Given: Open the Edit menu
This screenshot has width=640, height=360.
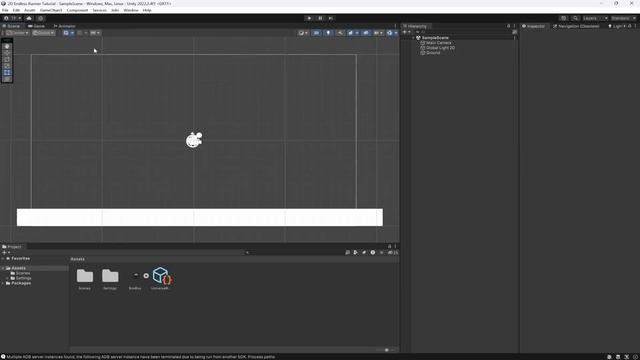Looking at the screenshot, I should pyautogui.click(x=16, y=10).
